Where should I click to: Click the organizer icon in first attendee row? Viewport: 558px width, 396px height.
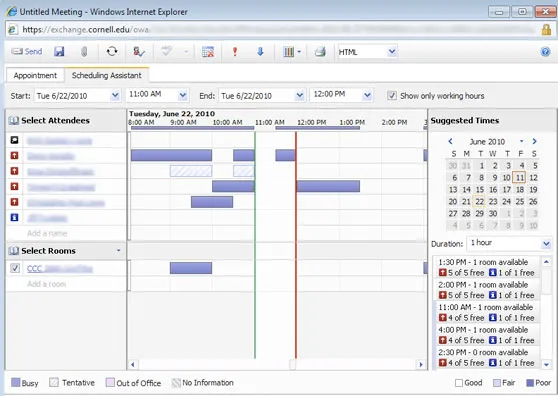click(x=14, y=140)
